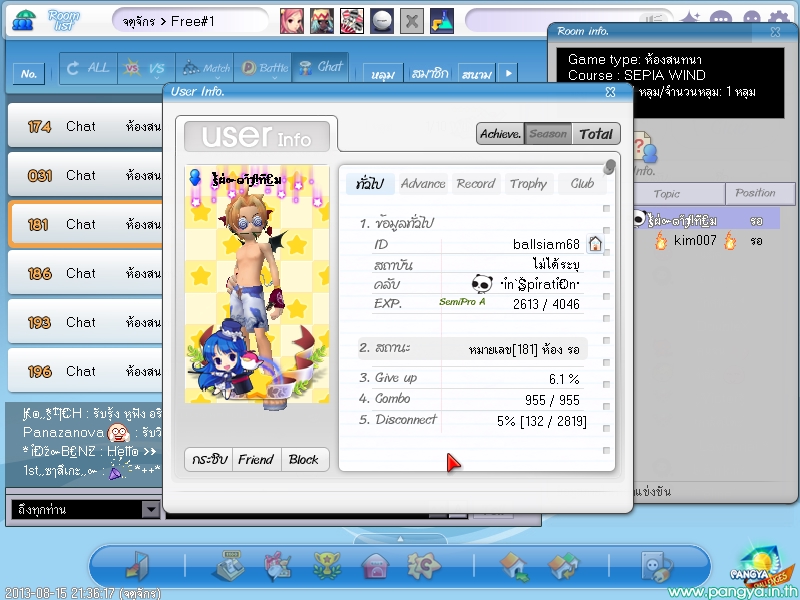Click the Topic column header in Room info

679,194
